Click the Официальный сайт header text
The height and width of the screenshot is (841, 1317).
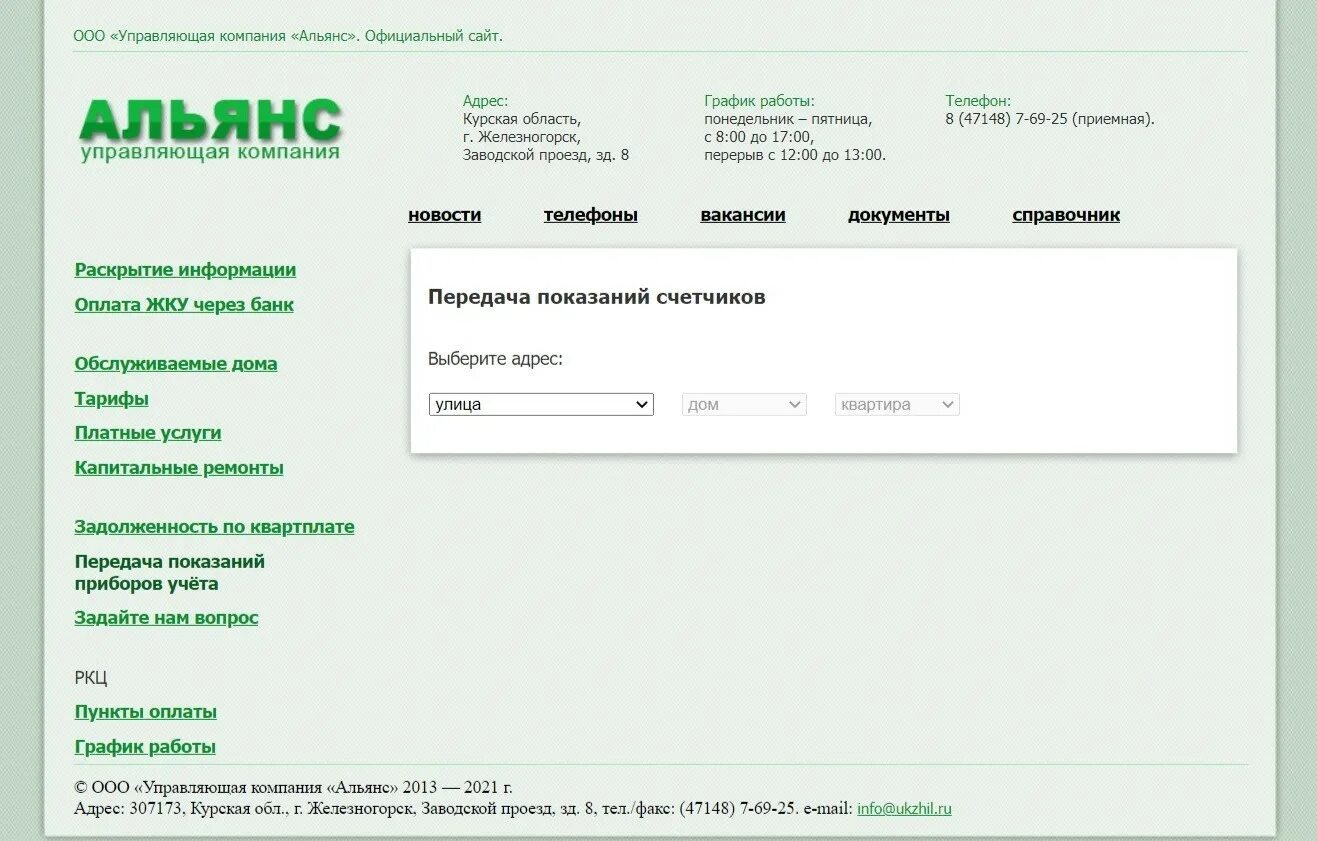tap(434, 36)
